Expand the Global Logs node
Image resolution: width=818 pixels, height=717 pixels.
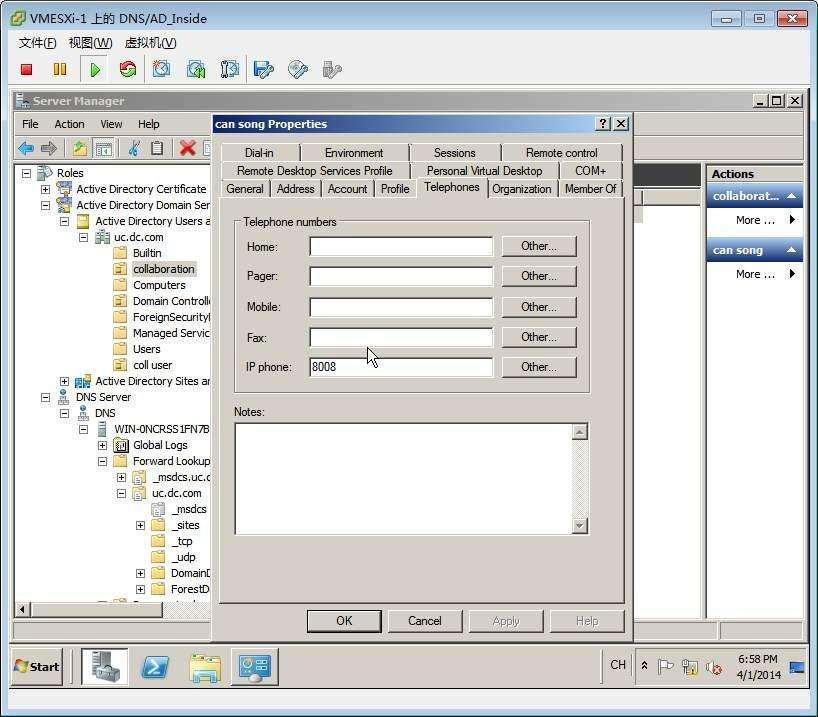[x=102, y=446]
